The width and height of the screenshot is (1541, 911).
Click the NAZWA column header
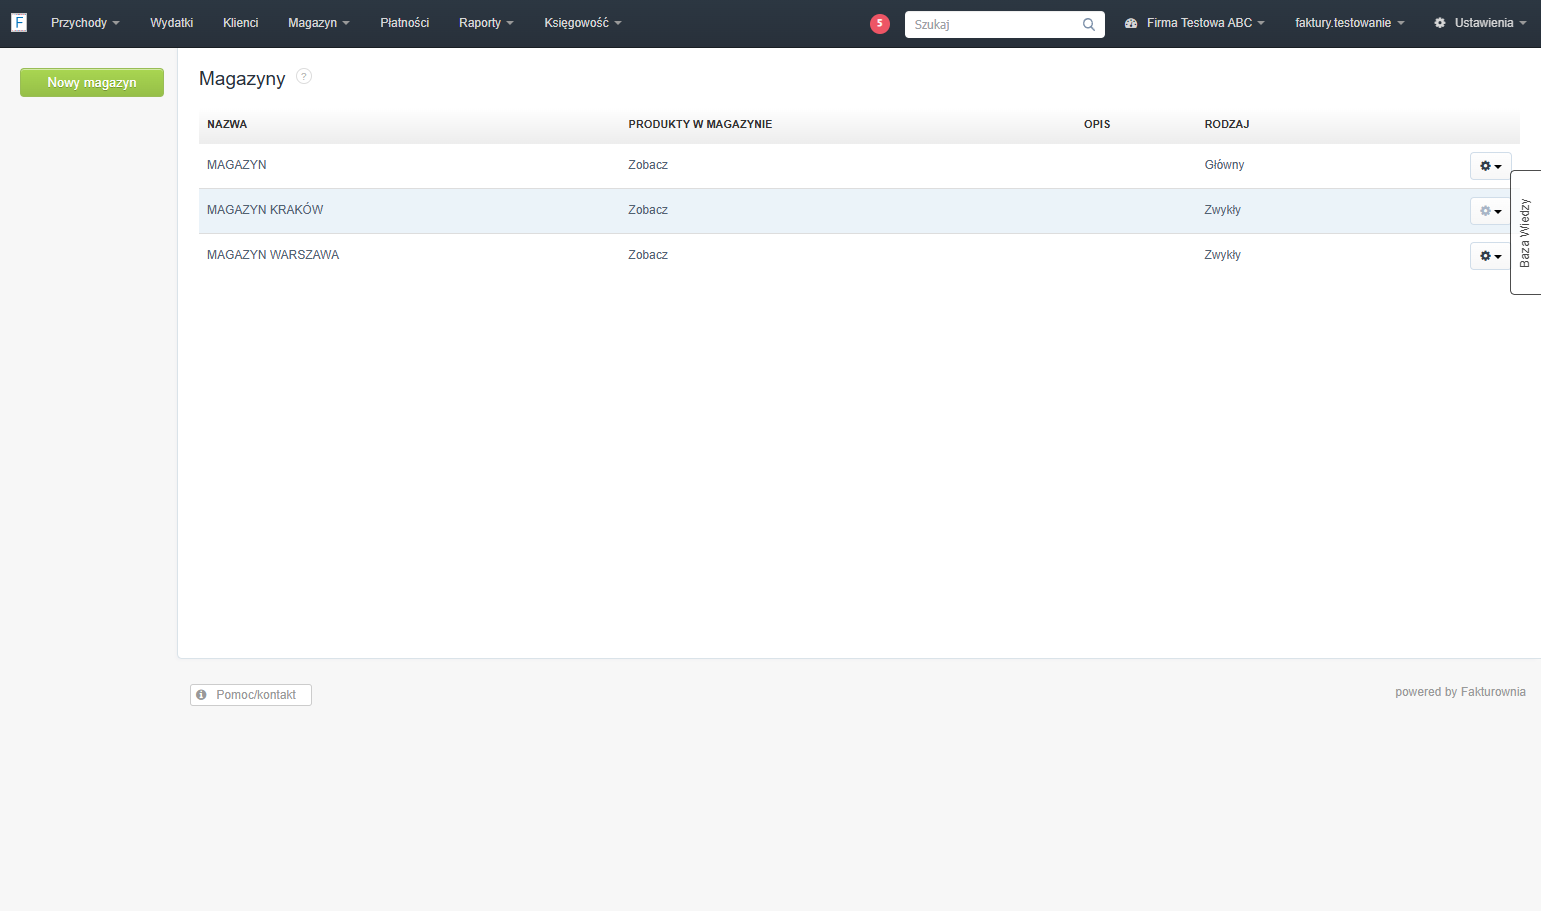(x=227, y=124)
